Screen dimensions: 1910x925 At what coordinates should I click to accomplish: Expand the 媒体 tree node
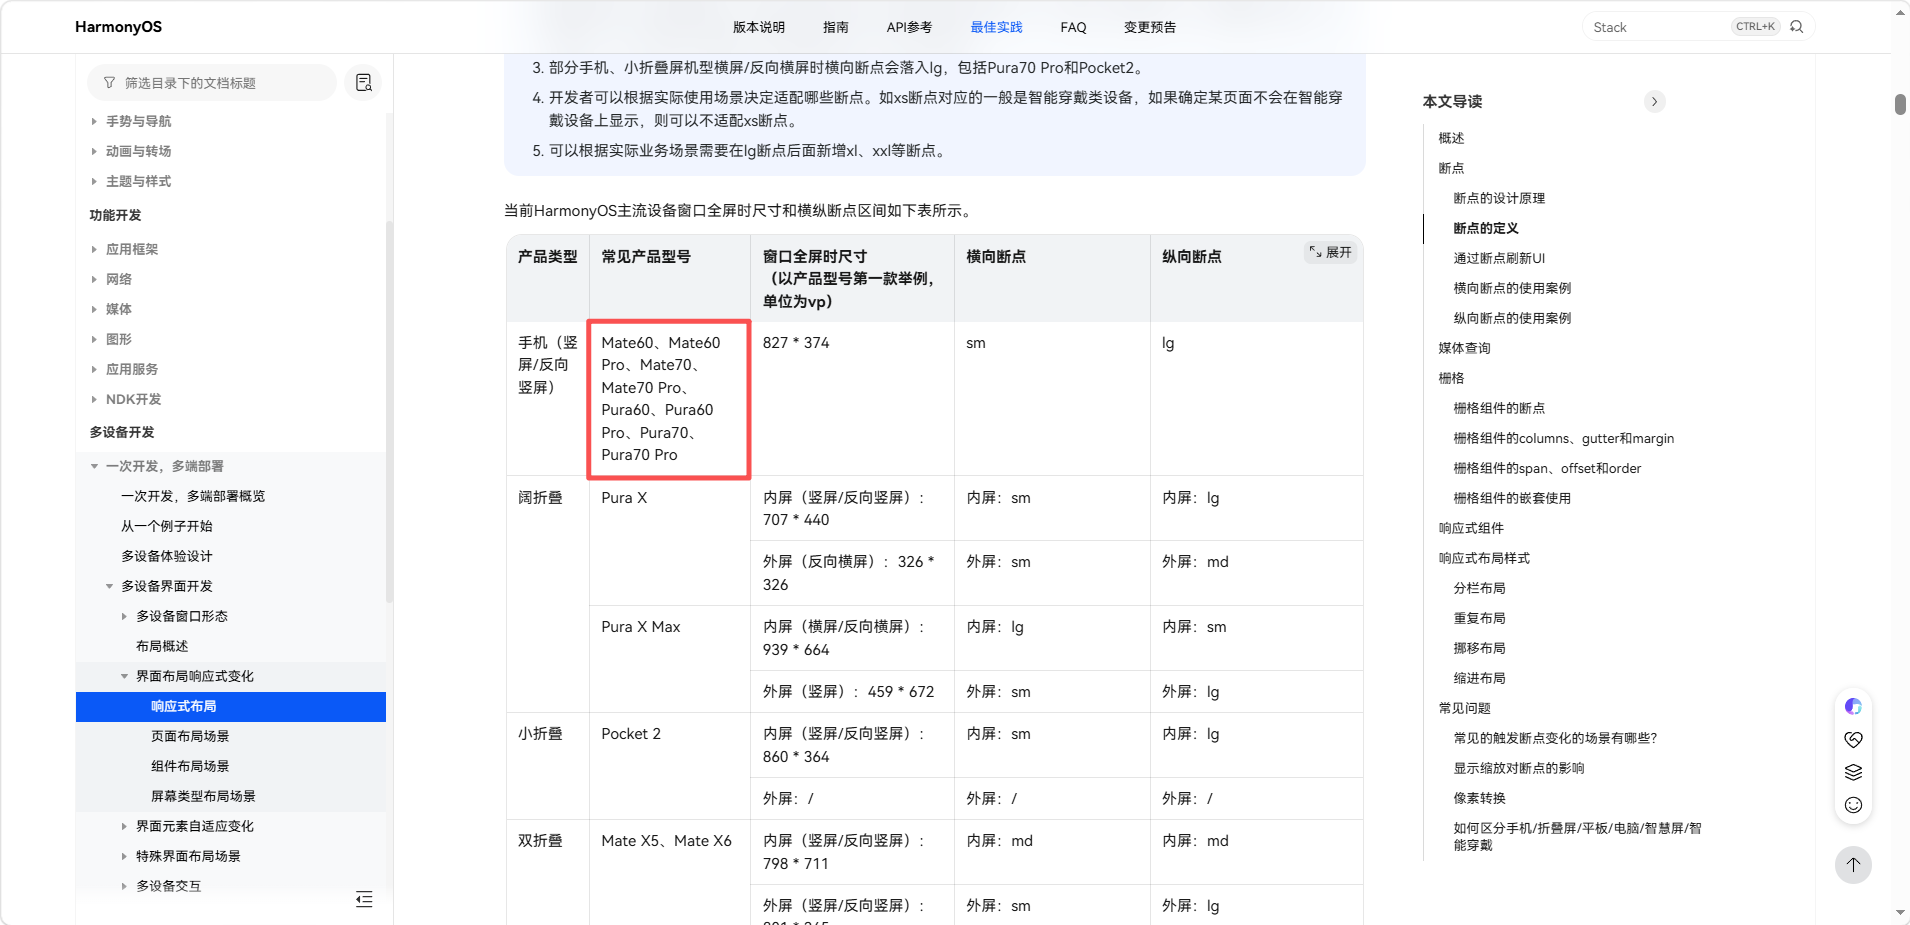pos(94,309)
